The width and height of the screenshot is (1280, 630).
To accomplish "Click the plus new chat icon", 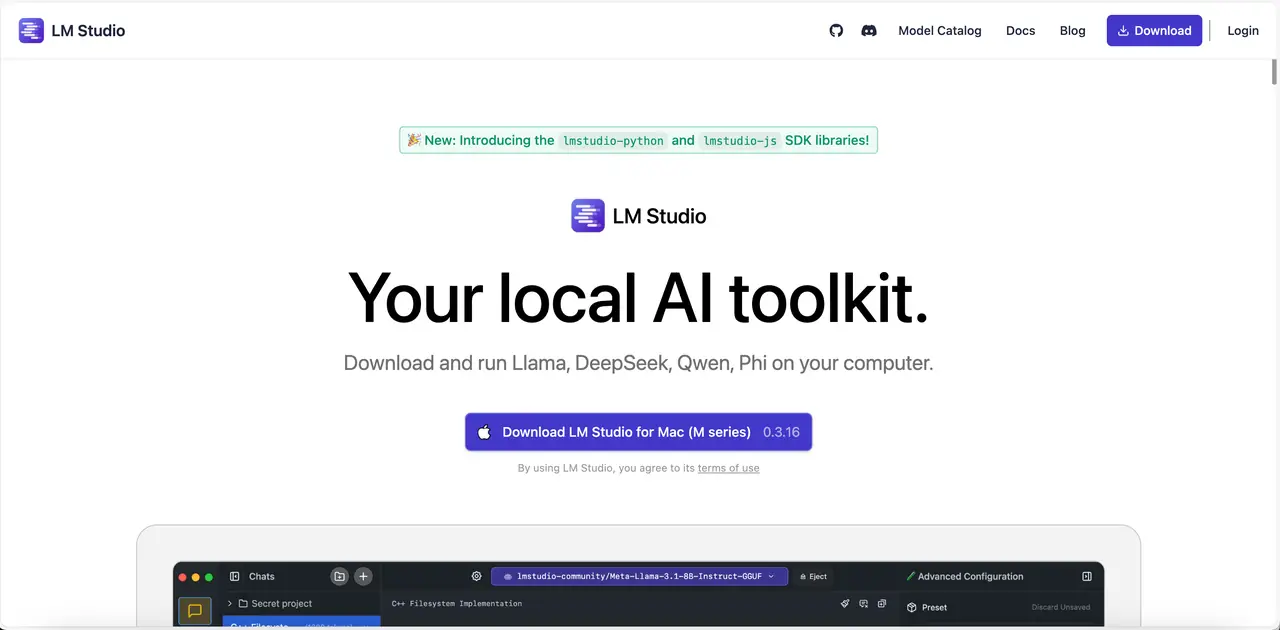I will (363, 576).
